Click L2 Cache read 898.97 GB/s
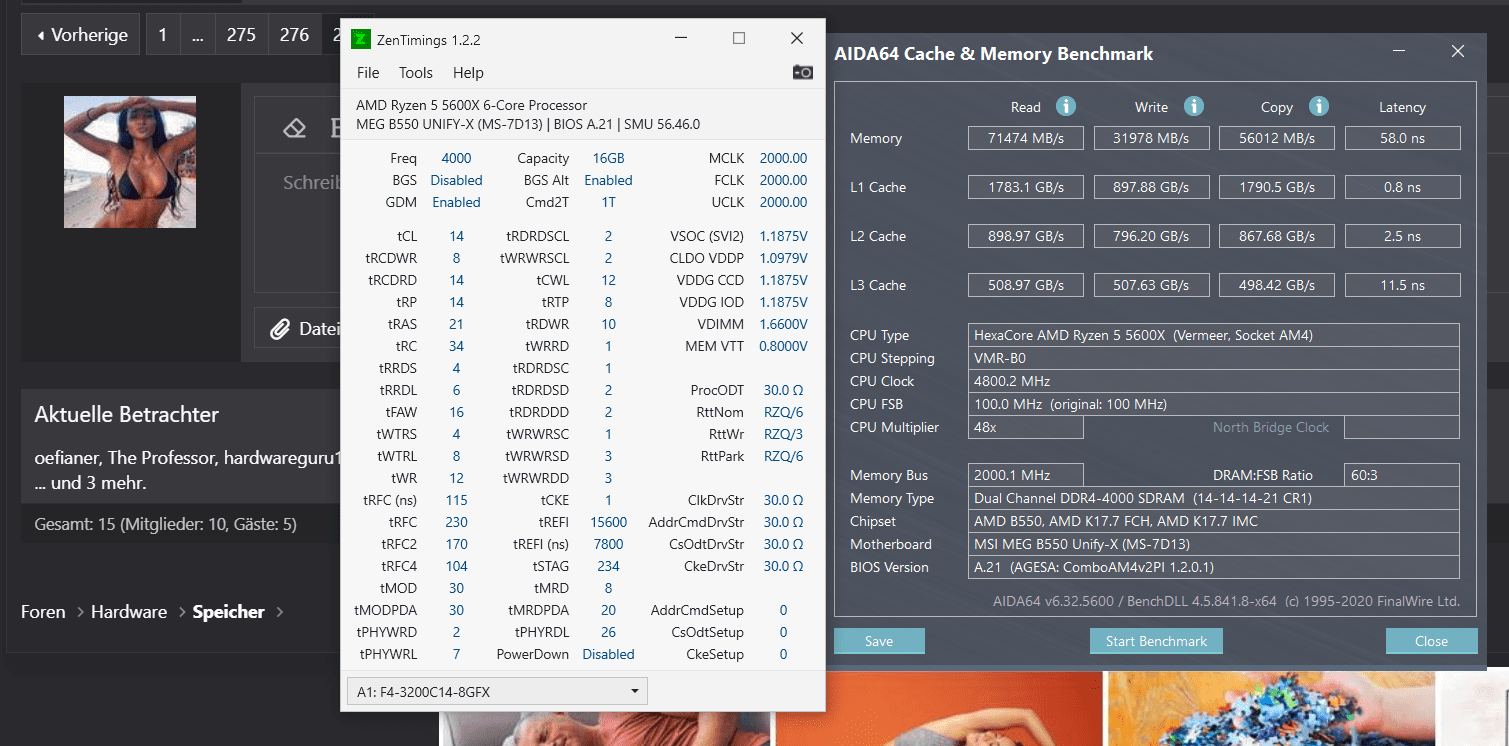The width and height of the screenshot is (1509, 746). click(1026, 236)
